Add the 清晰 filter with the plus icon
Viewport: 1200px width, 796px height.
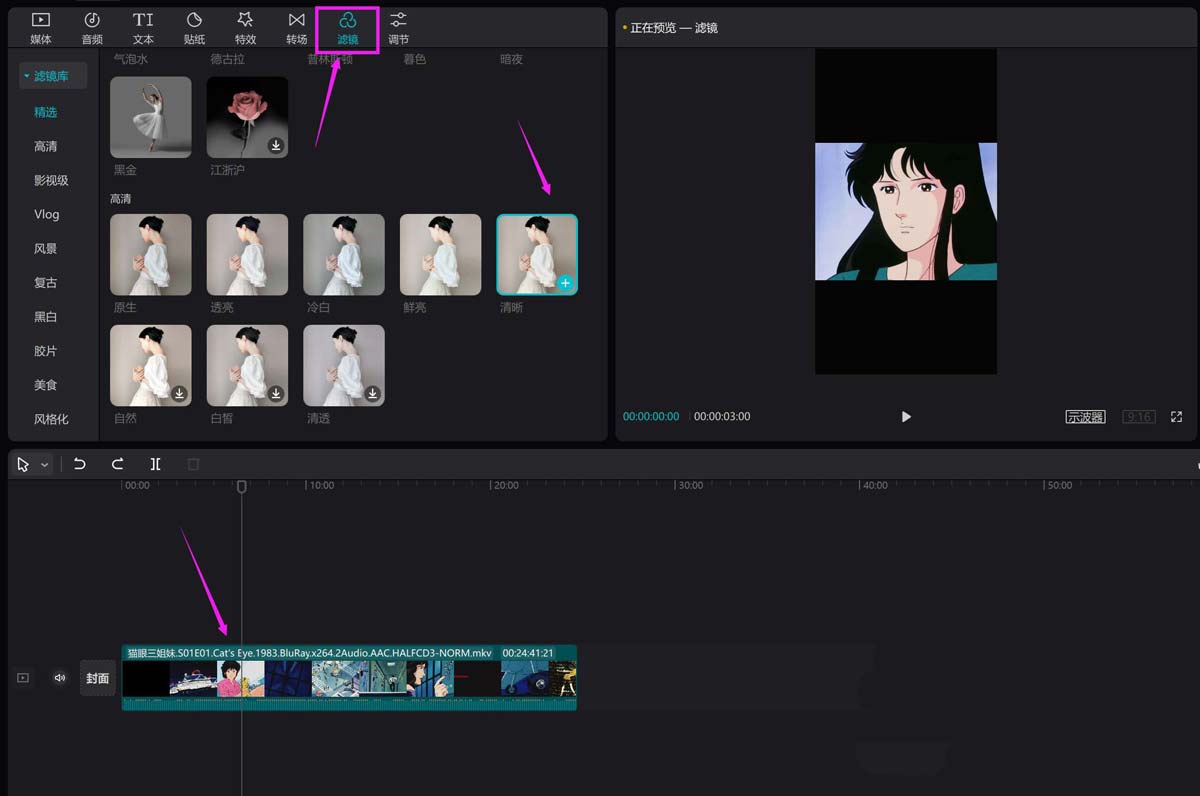[x=565, y=283]
